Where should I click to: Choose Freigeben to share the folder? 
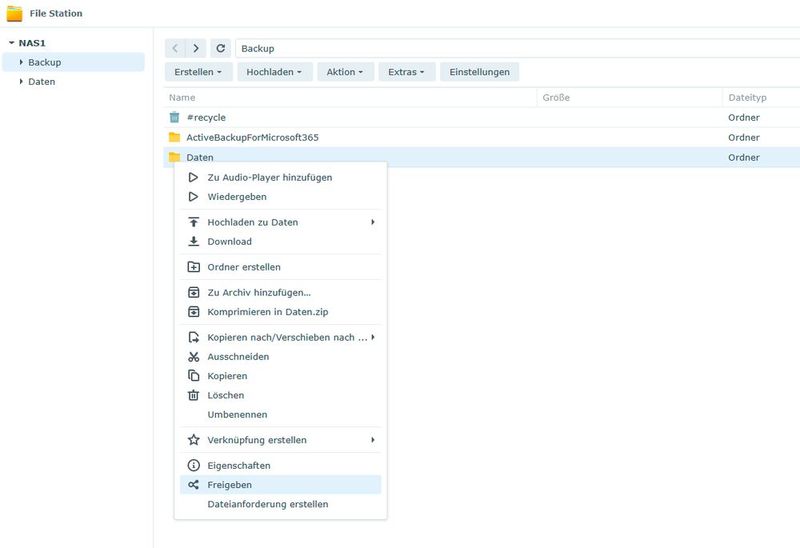click(x=281, y=485)
